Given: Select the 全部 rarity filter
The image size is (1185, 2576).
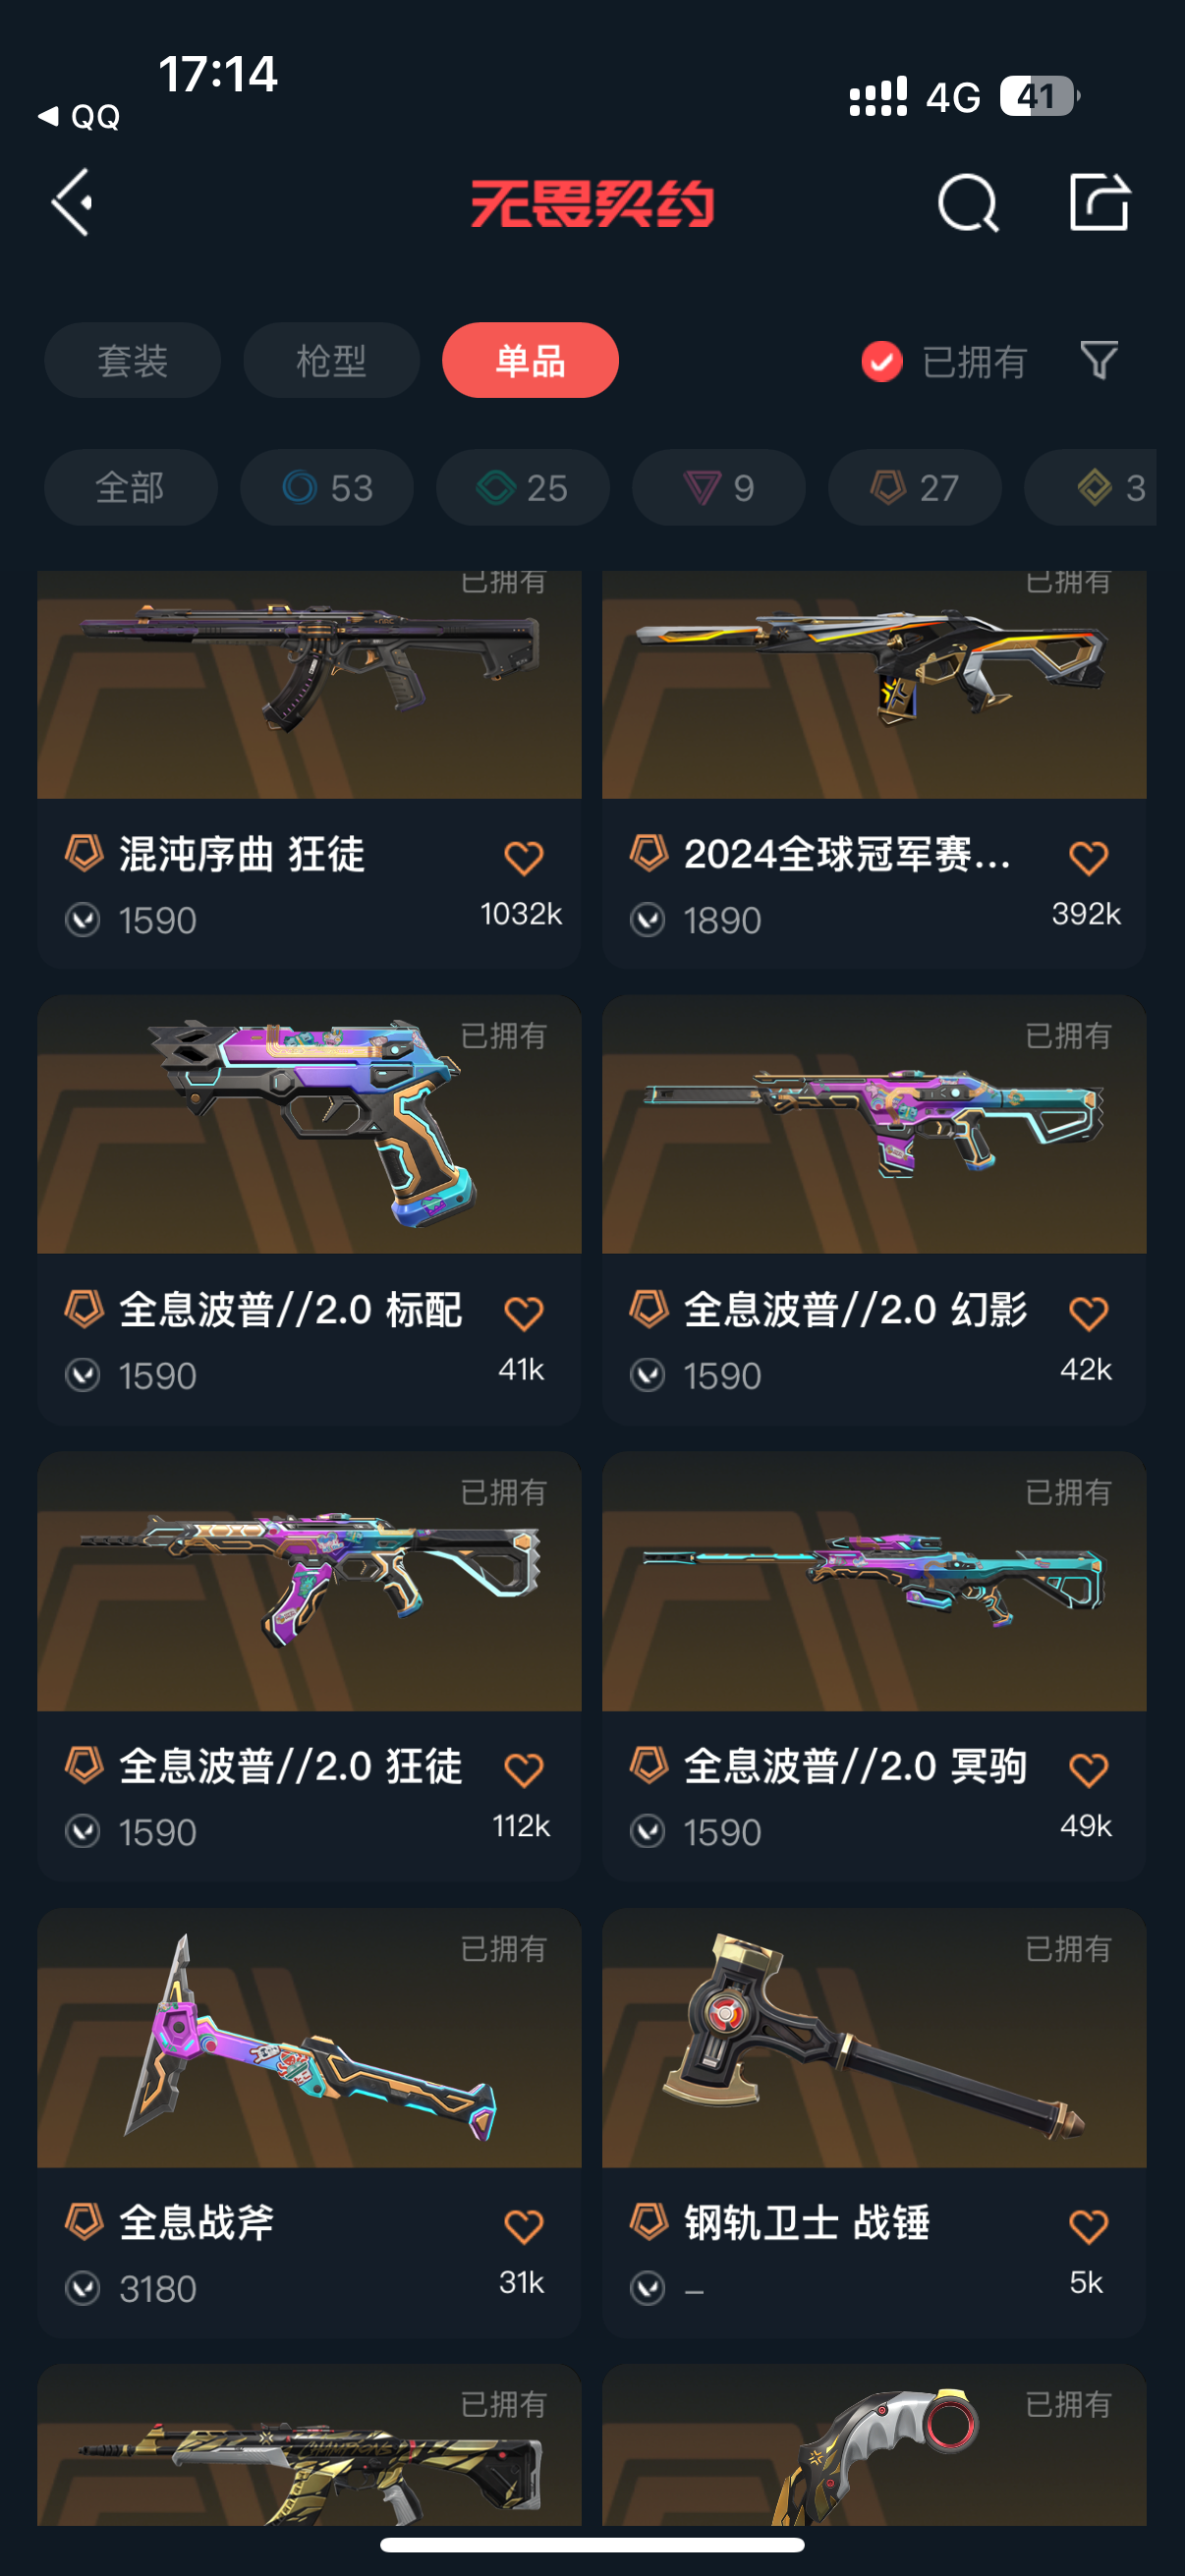Looking at the screenshot, I should (131, 488).
